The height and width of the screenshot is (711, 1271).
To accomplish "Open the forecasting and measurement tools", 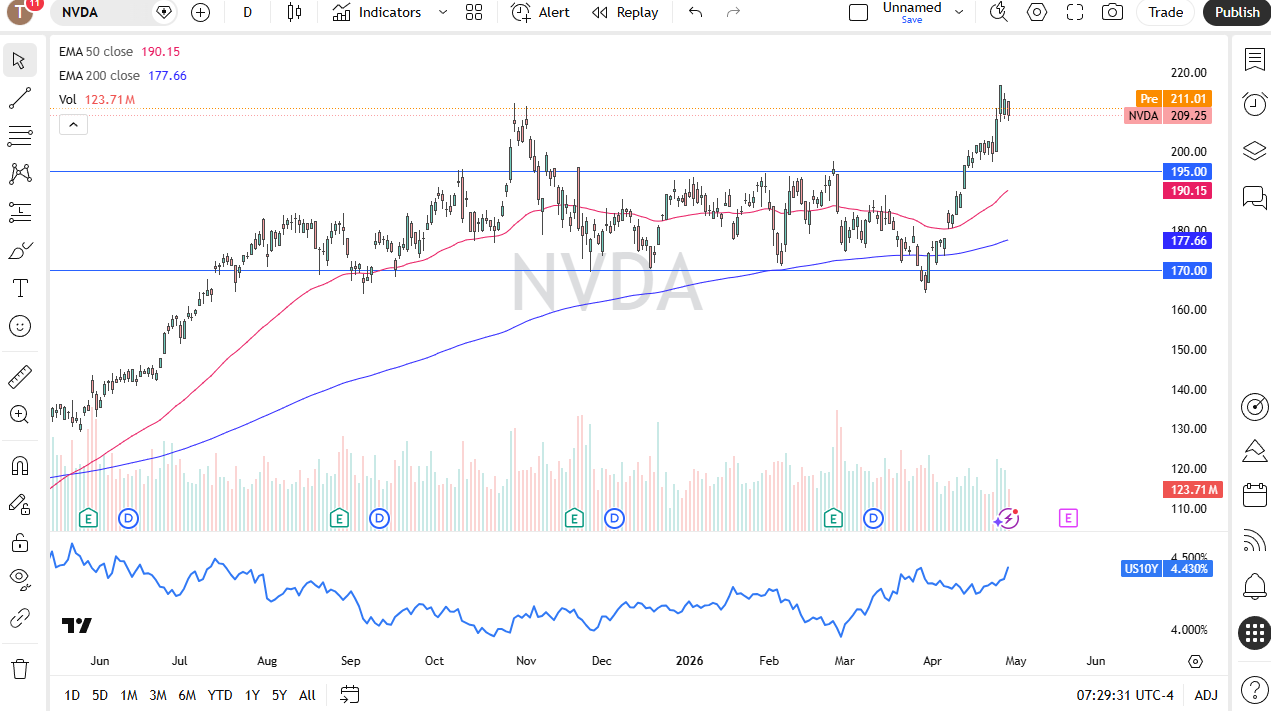I will [x=20, y=212].
